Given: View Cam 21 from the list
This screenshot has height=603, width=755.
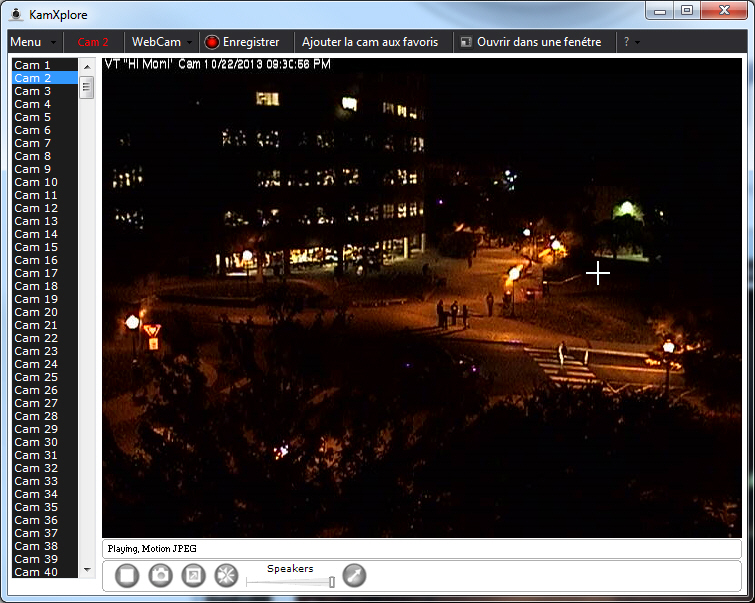Looking at the screenshot, I should [x=45, y=325].
